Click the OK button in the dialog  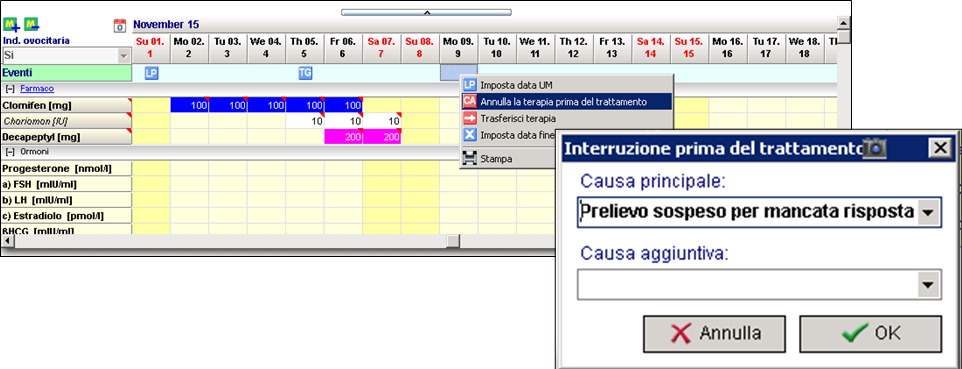(x=870, y=333)
